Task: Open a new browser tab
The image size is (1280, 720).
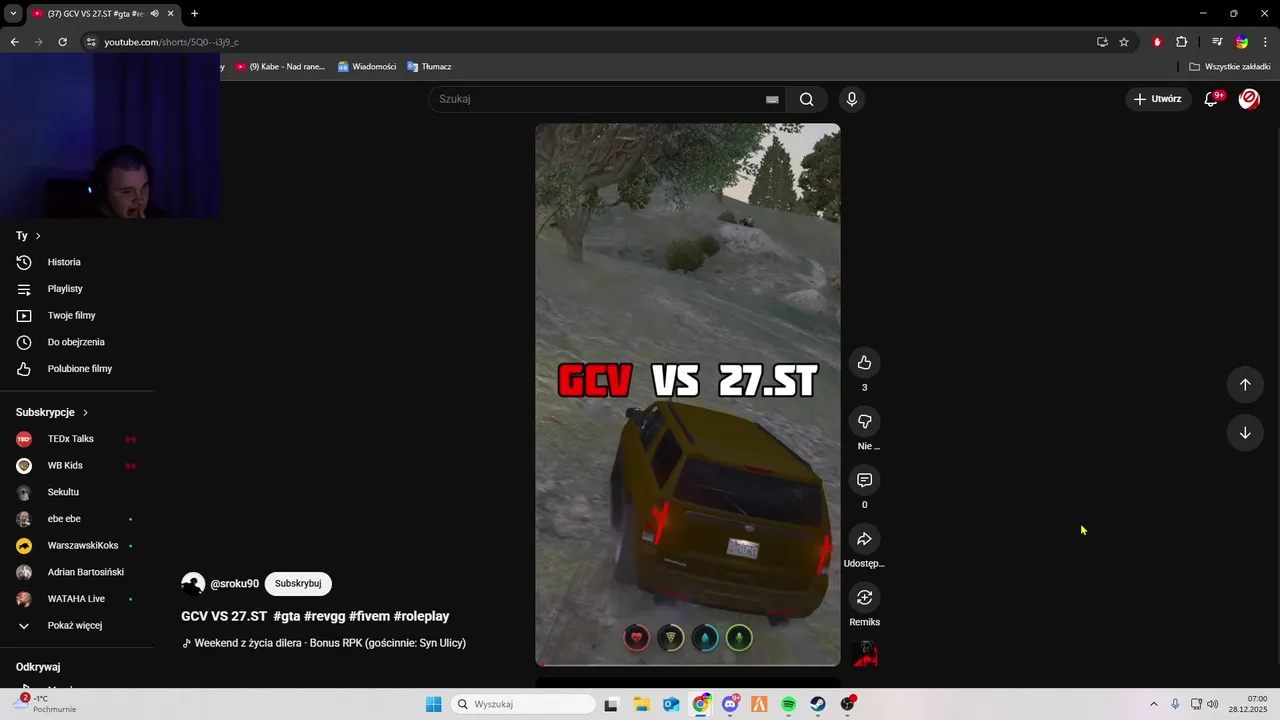Action: click(194, 14)
